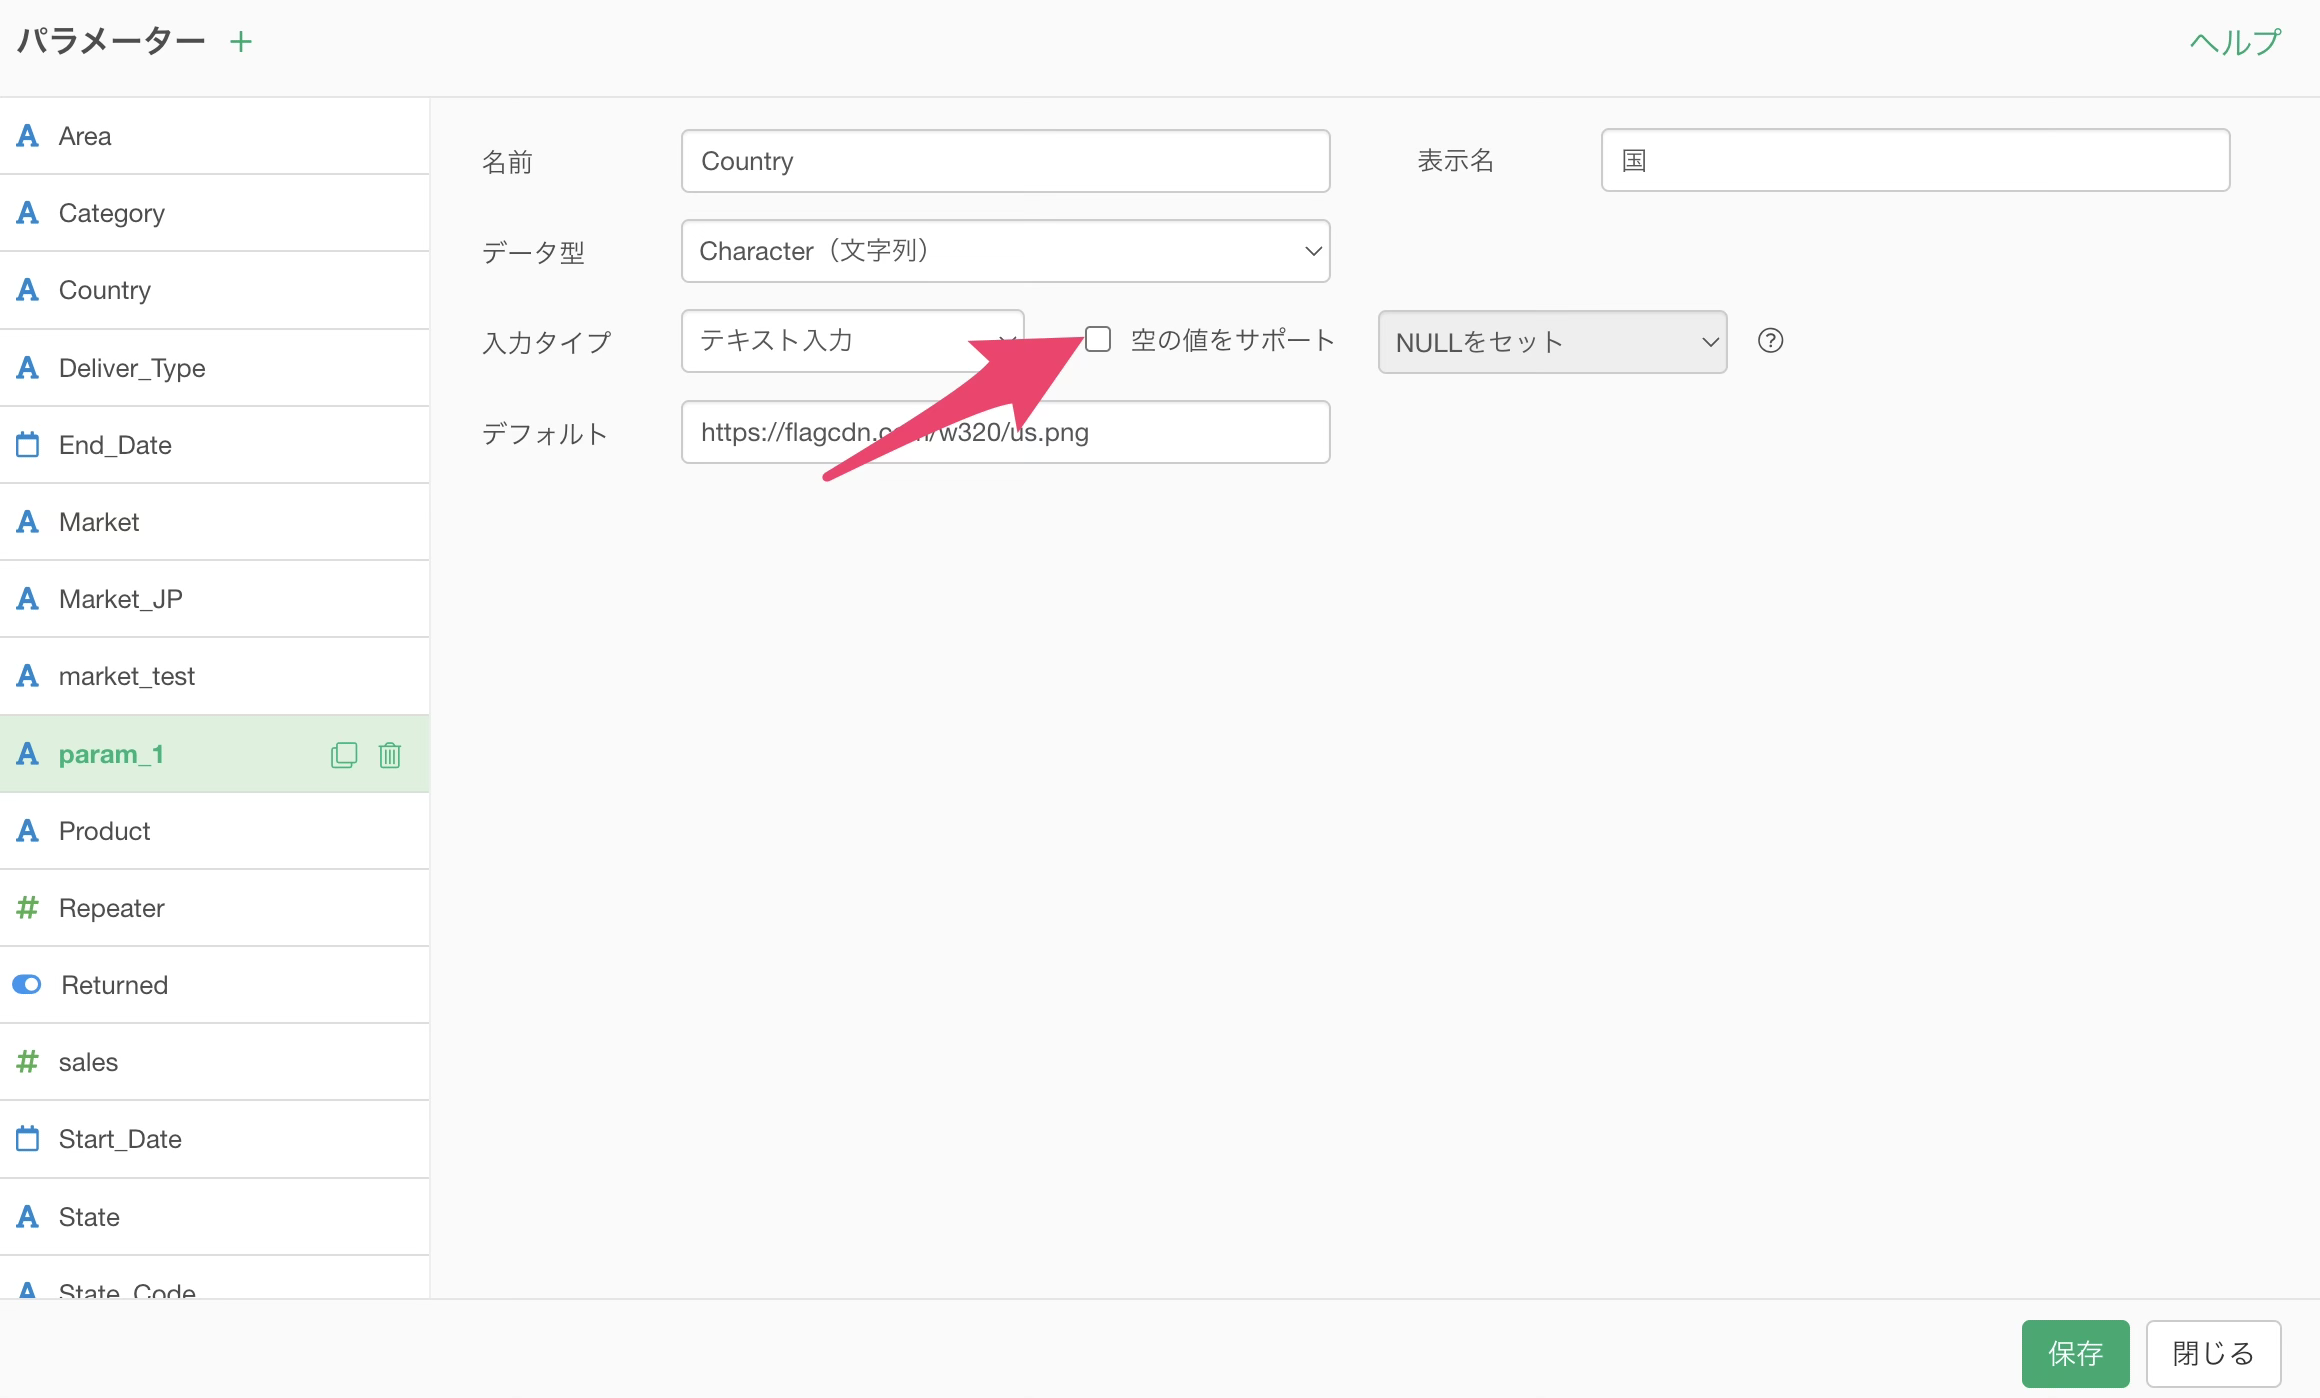Select the Product parameter

(x=215, y=831)
